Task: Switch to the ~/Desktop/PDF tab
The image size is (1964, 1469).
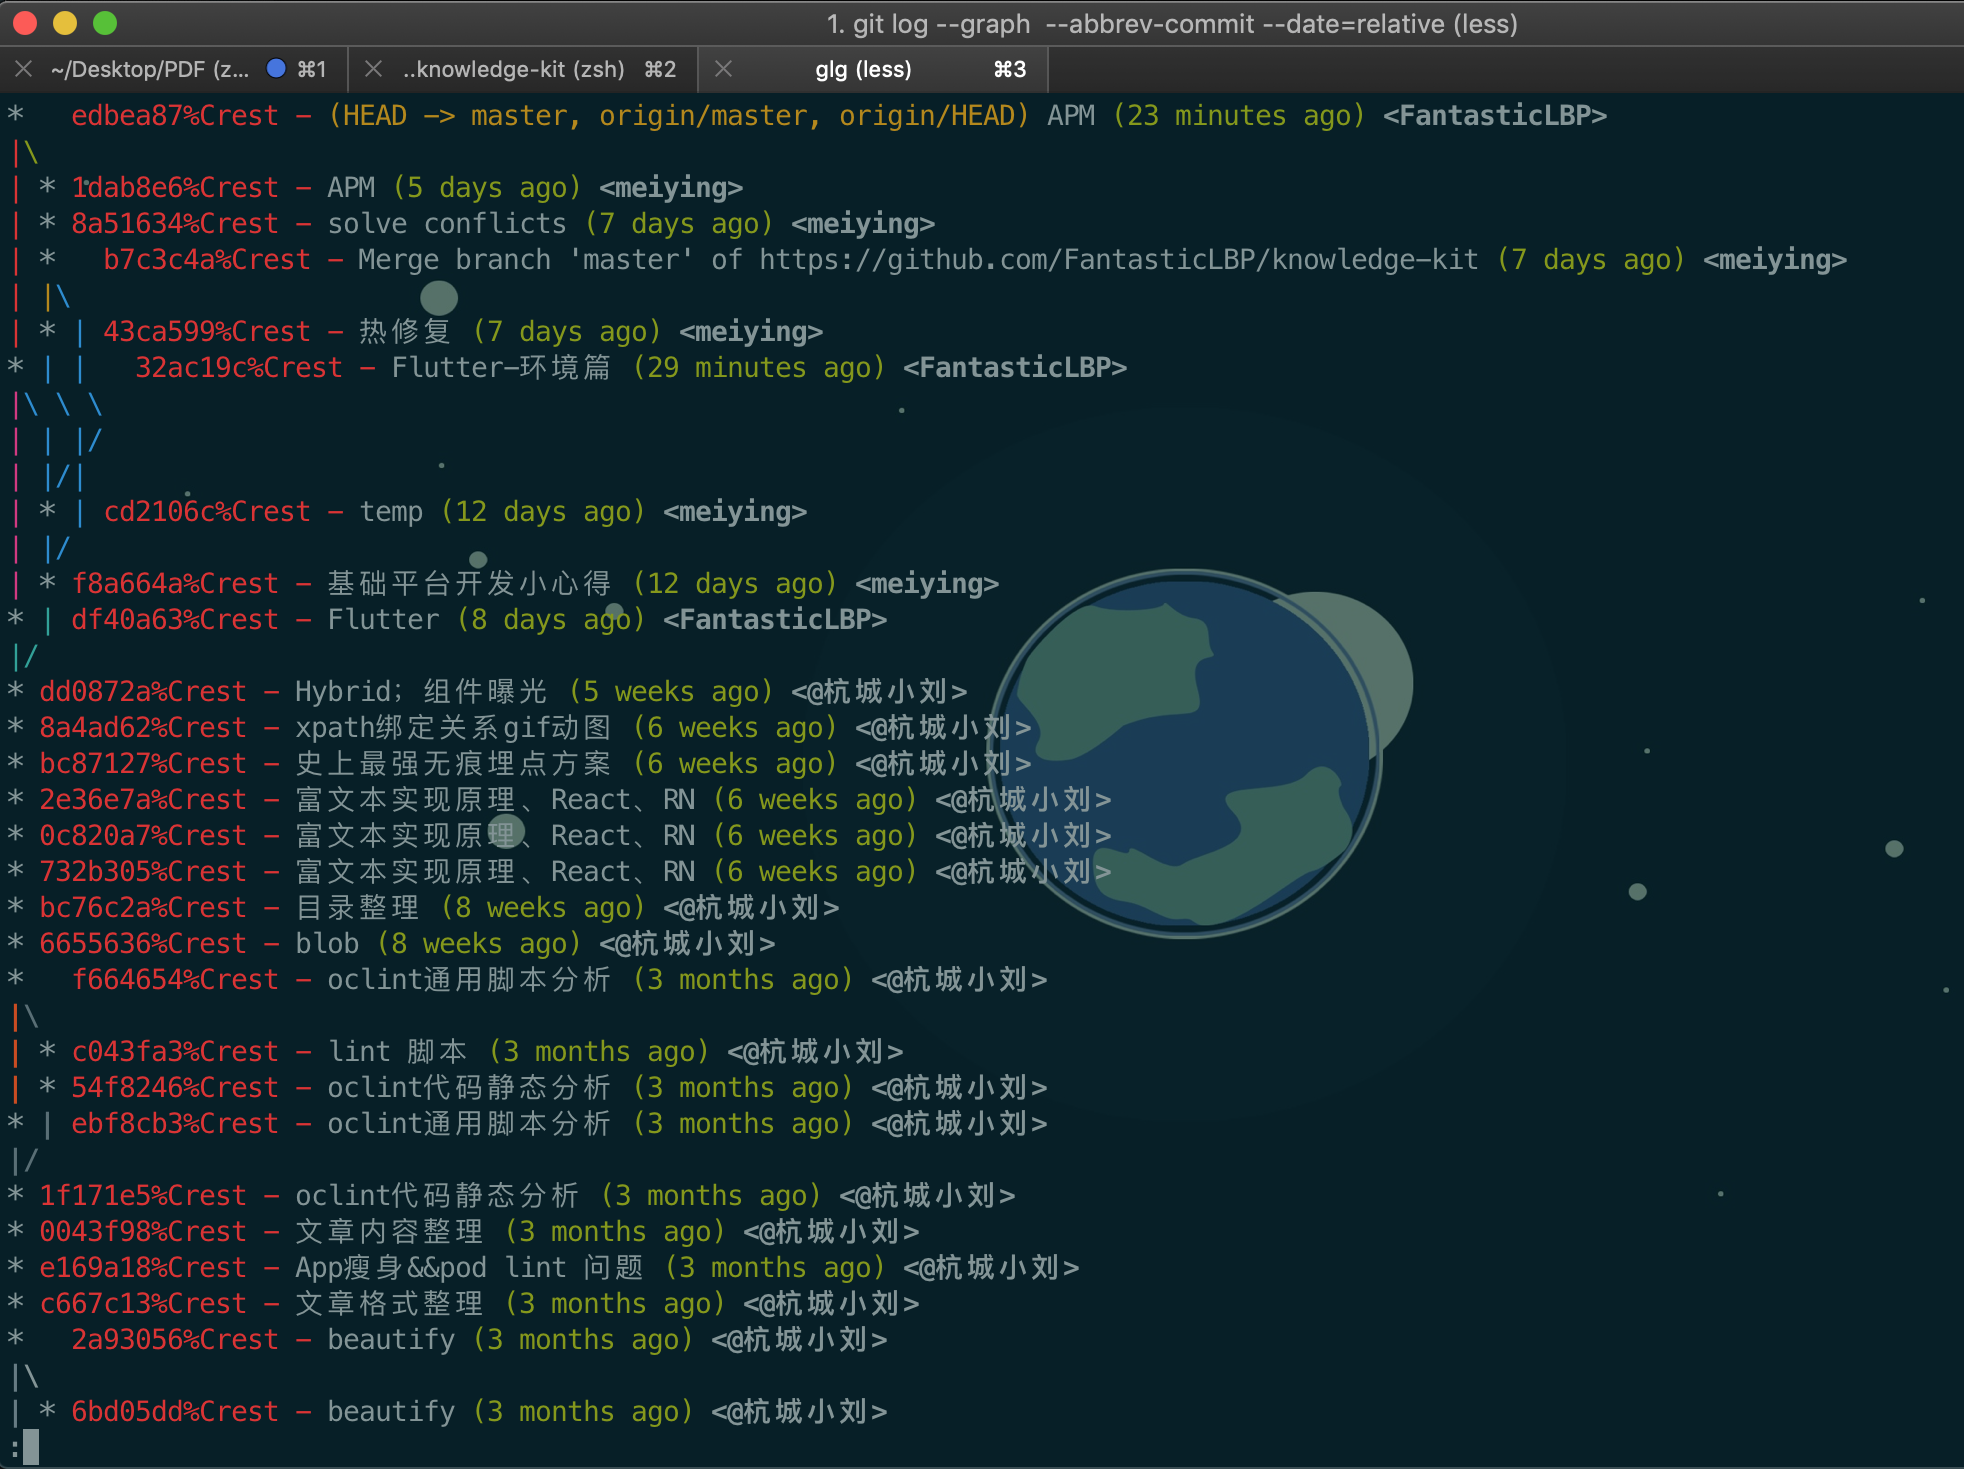Action: coord(150,69)
